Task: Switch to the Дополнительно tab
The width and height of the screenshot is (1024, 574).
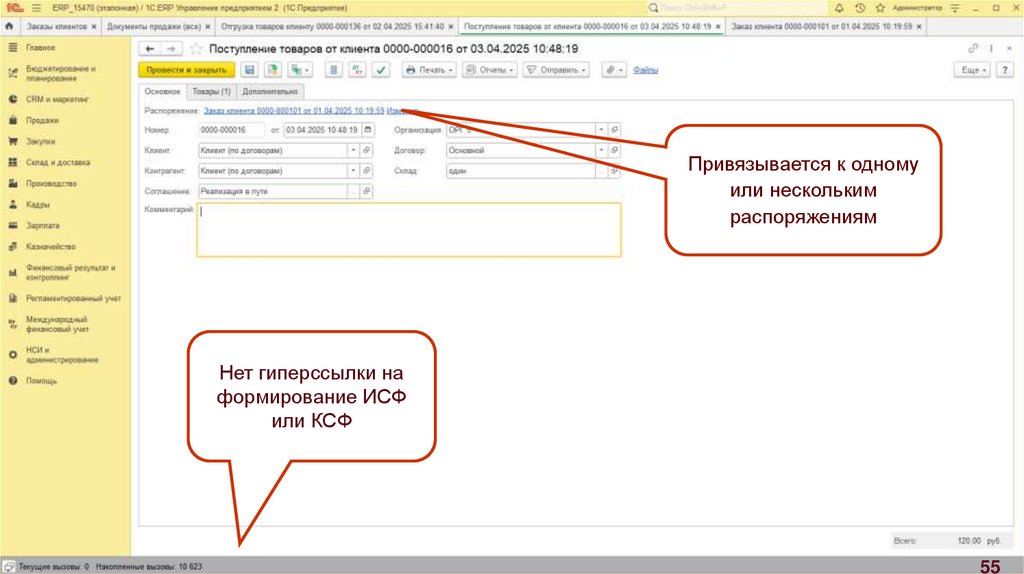Action: pos(270,91)
